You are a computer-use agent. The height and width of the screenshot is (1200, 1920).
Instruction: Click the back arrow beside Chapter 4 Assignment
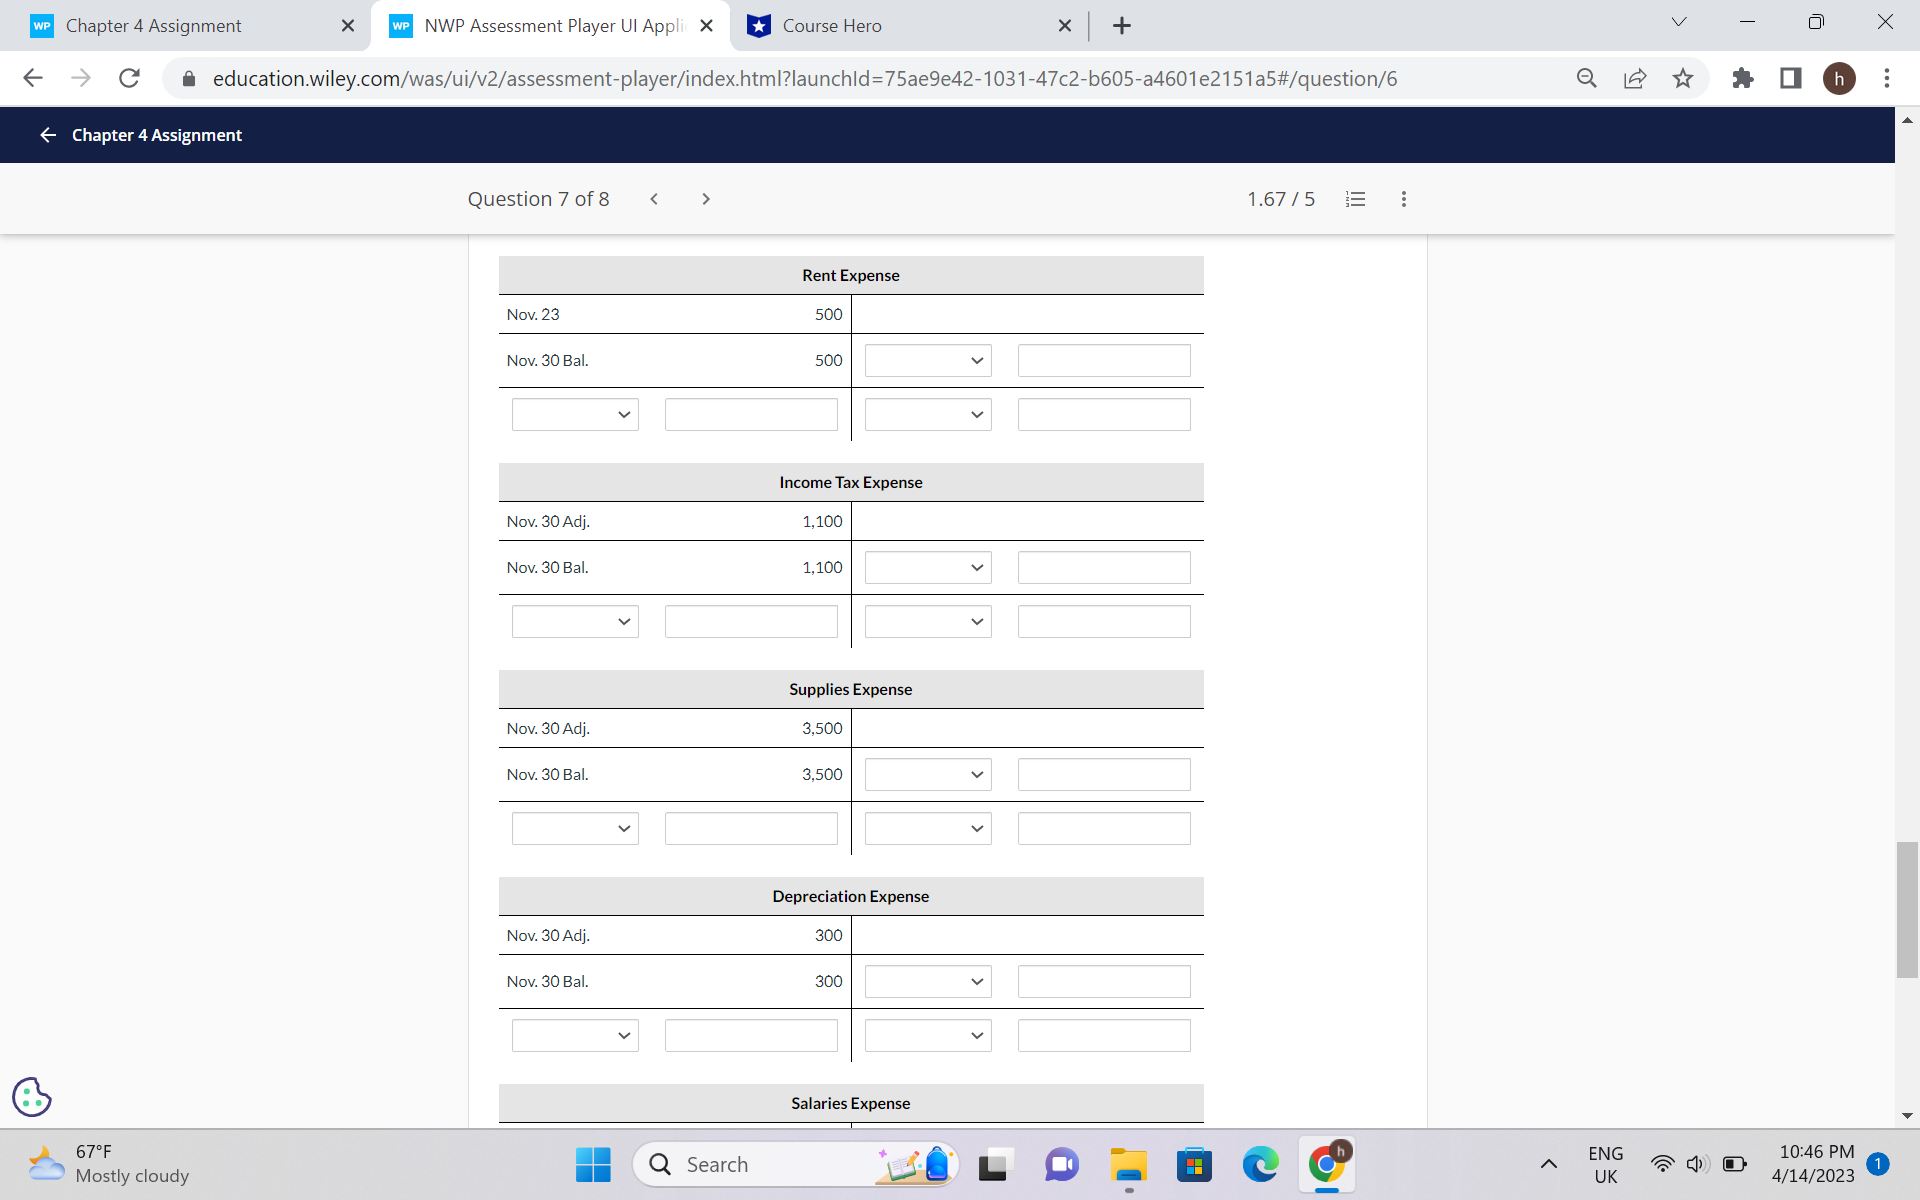pyautogui.click(x=47, y=134)
